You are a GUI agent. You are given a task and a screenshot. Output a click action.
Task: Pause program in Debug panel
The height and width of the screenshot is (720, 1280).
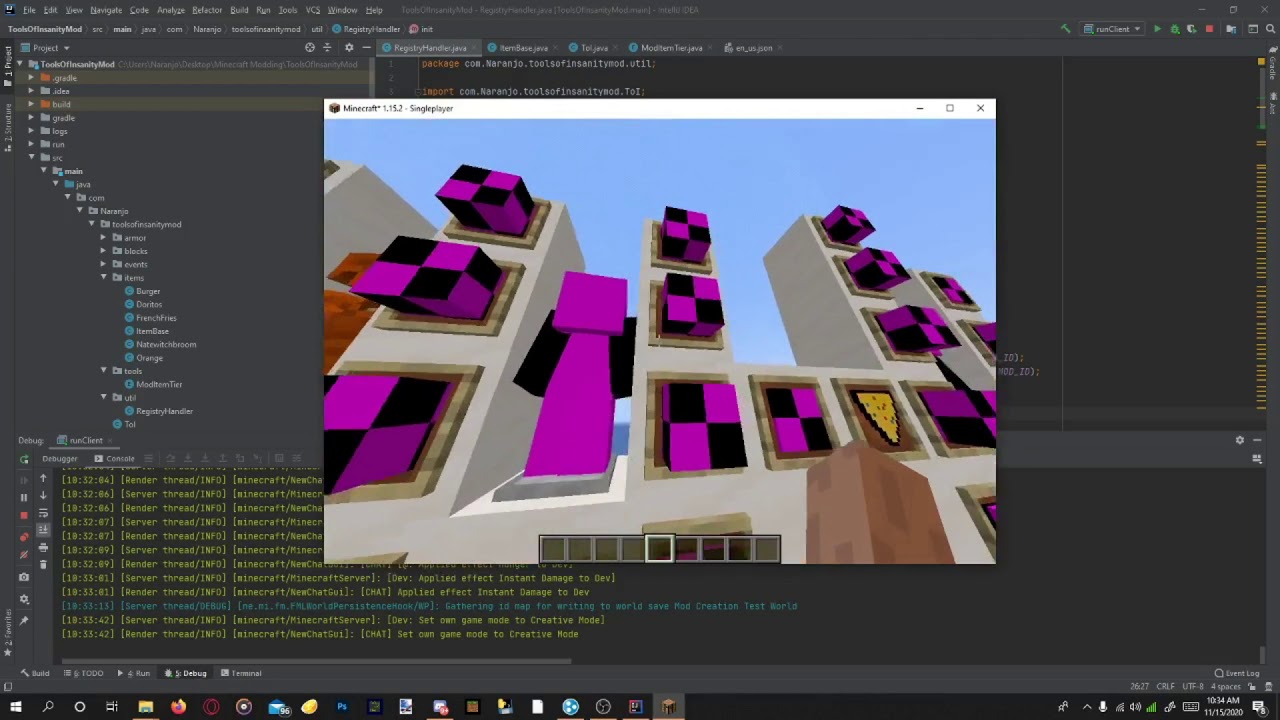tap(24, 497)
